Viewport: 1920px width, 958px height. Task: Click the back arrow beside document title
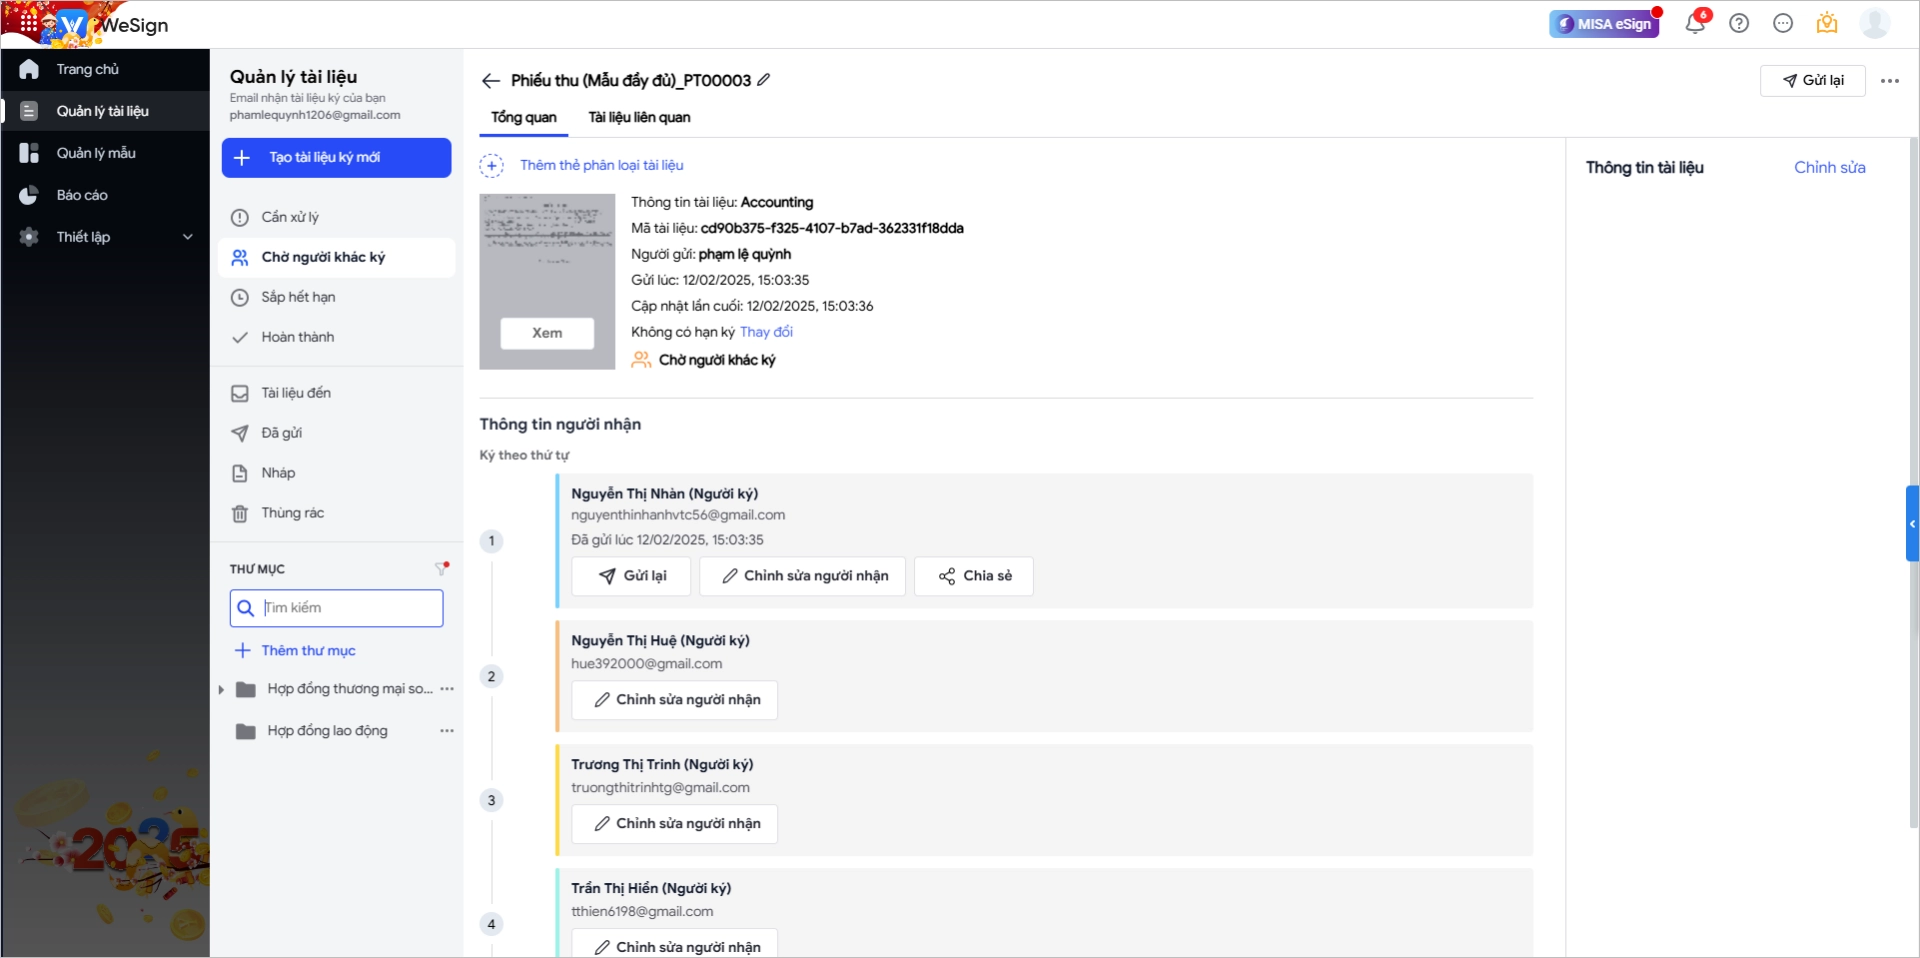point(490,81)
